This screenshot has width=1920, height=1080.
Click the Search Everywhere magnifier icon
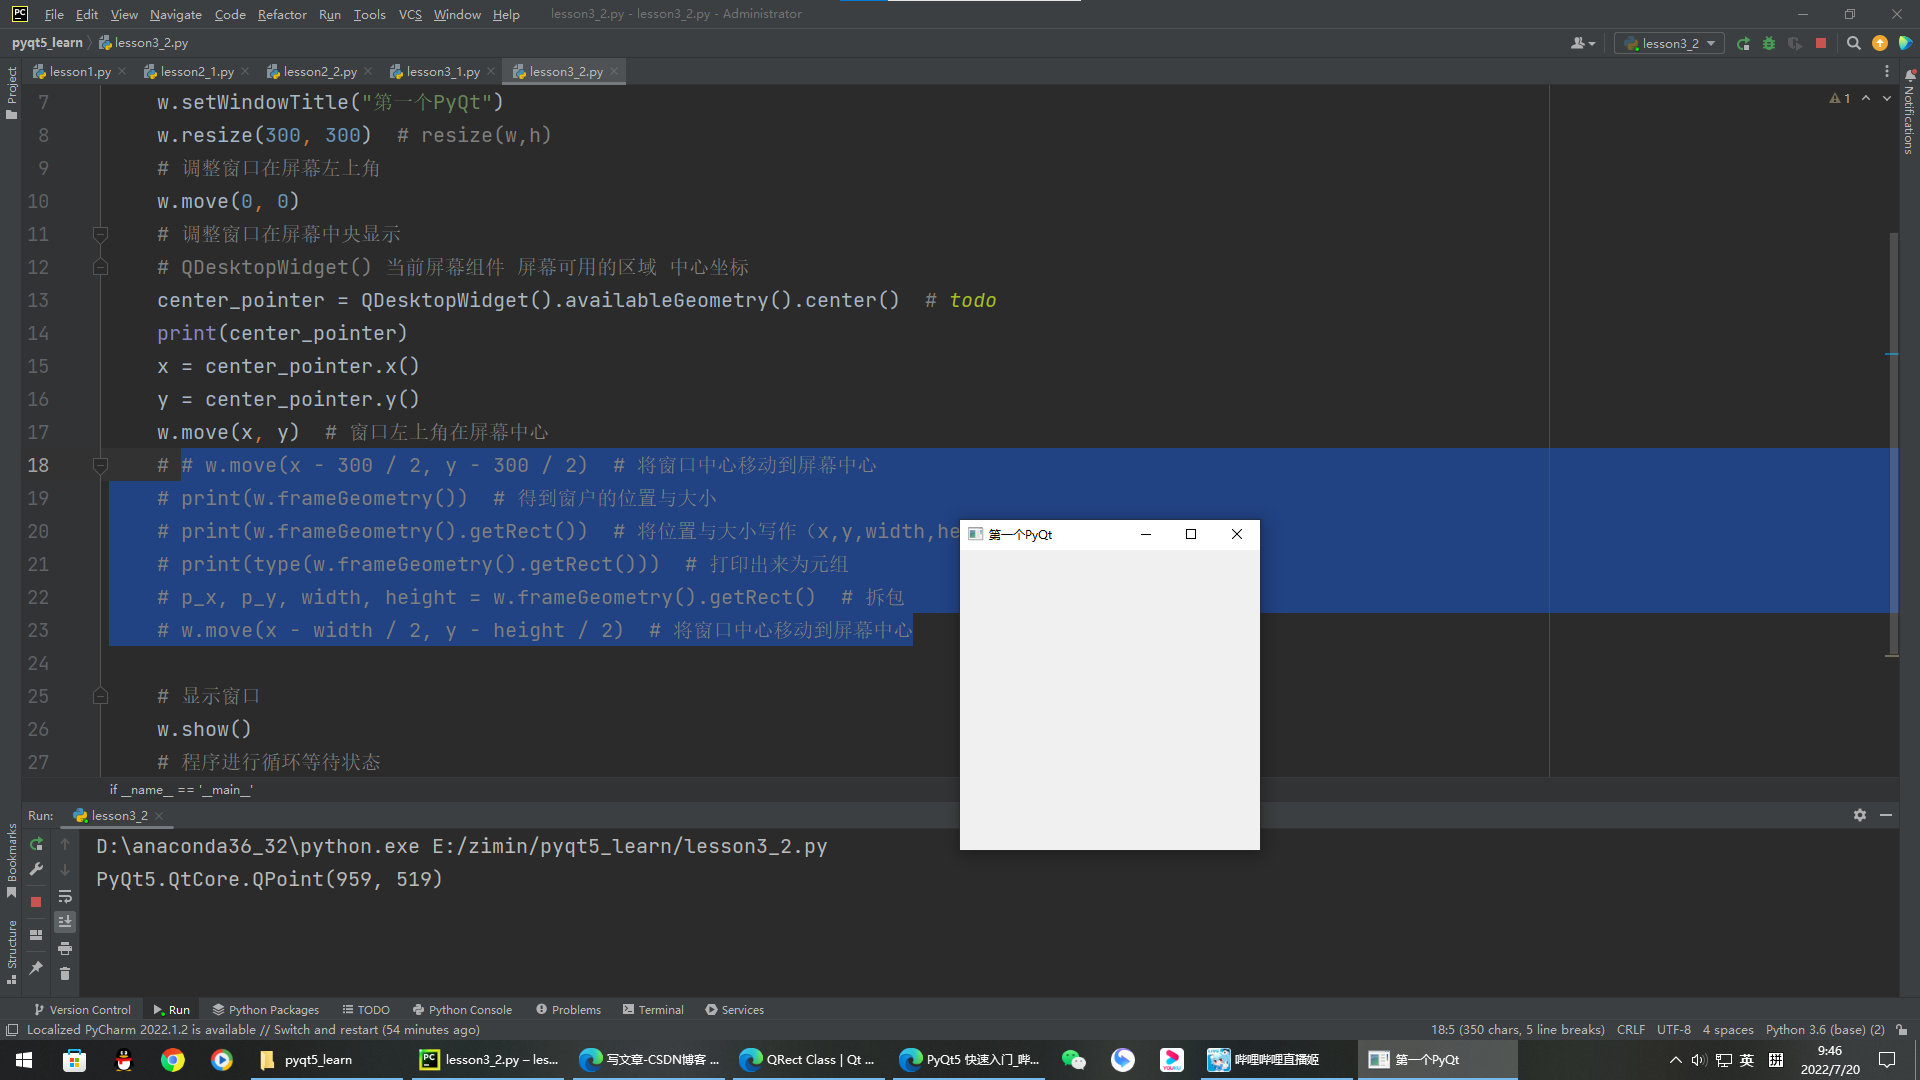[1853, 43]
